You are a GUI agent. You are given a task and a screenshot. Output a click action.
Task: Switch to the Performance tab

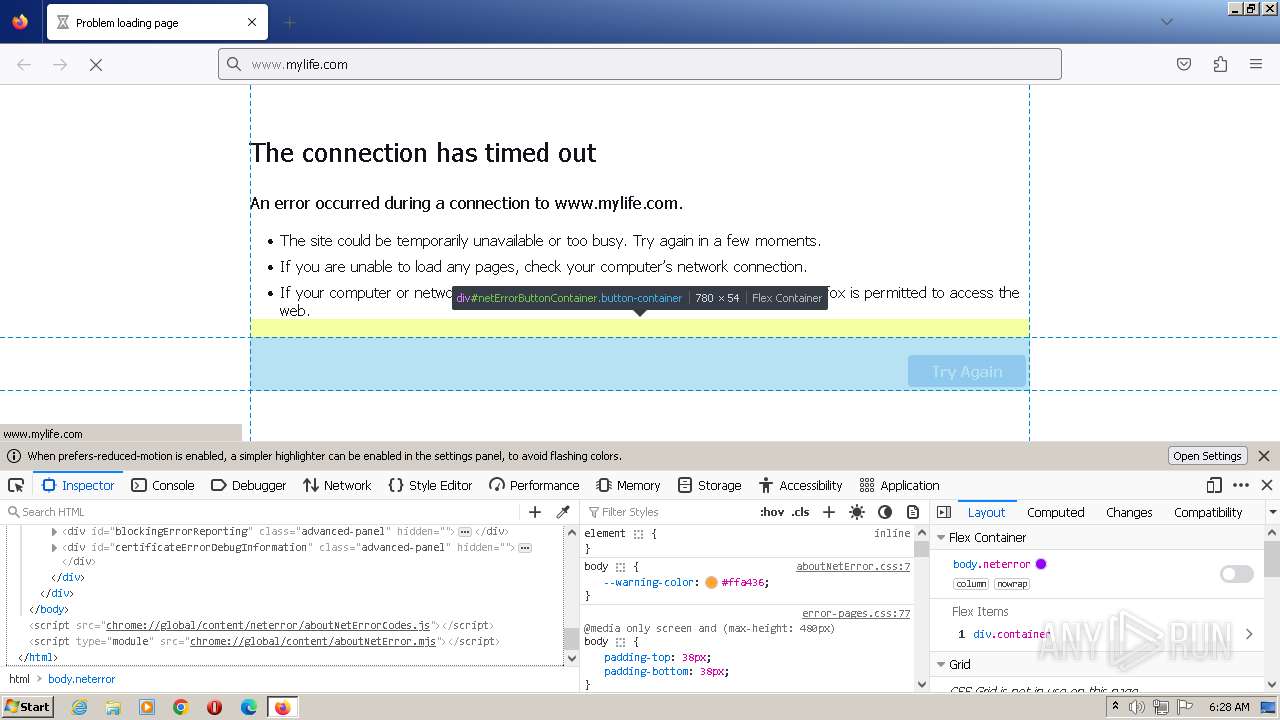pos(534,485)
